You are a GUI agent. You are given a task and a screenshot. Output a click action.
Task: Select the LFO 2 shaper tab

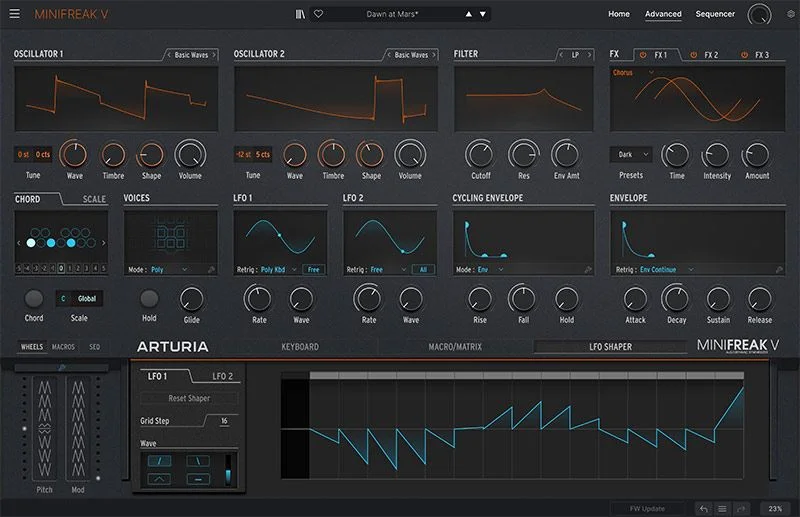(222, 376)
